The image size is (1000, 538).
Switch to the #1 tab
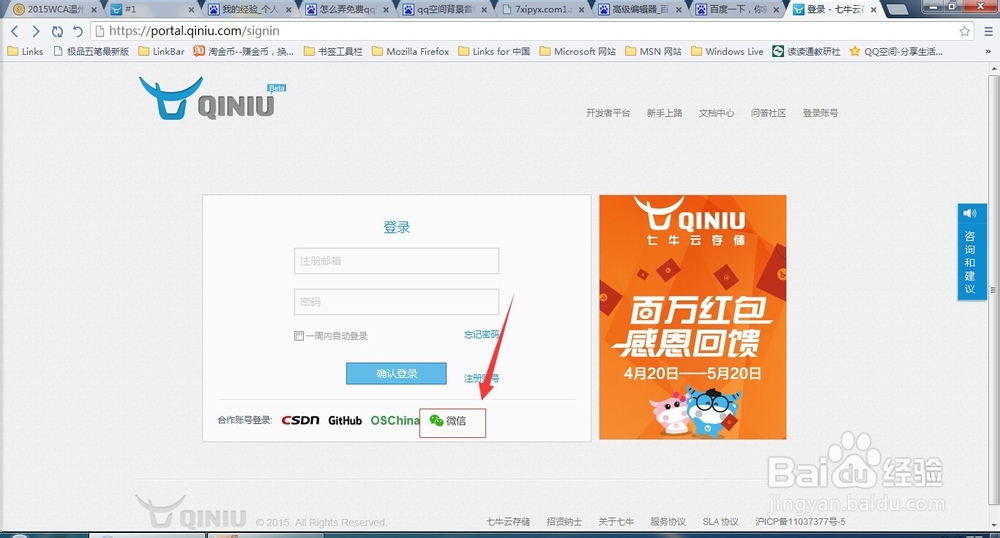coord(150,10)
